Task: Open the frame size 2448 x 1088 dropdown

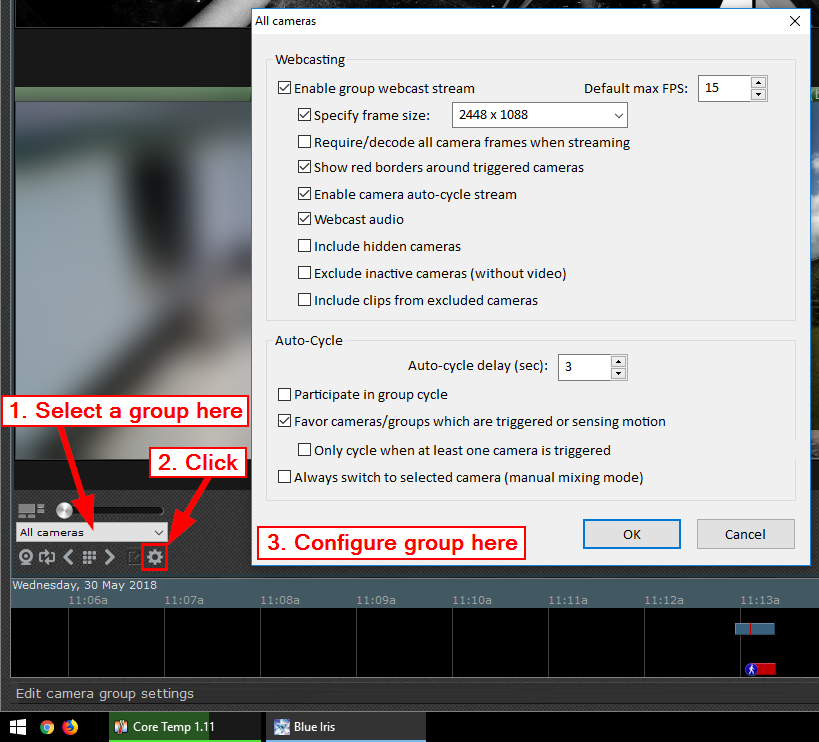Action: [540, 115]
